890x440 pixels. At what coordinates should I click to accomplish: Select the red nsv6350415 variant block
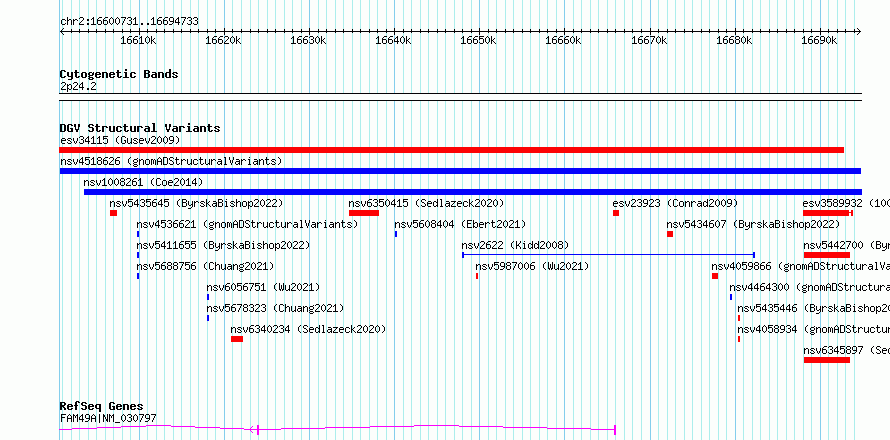364,213
